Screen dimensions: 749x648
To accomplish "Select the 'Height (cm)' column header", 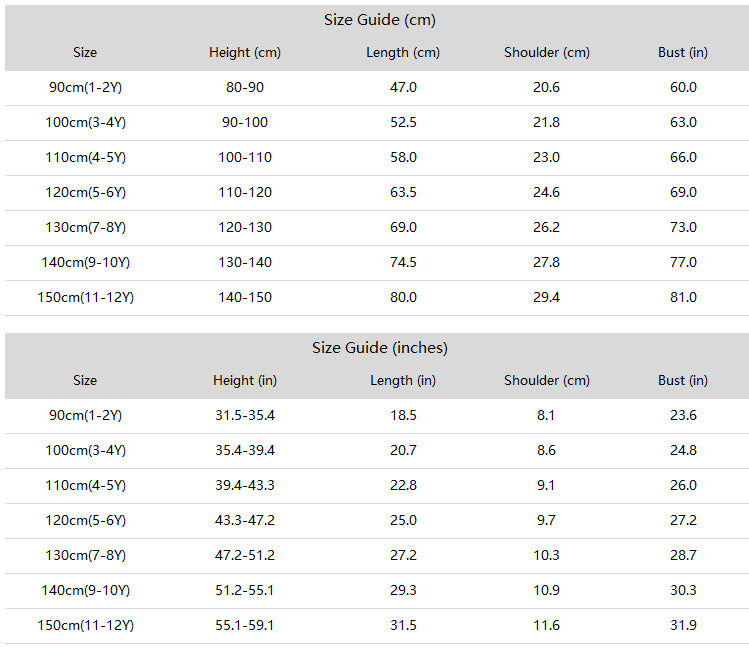I will point(244,52).
